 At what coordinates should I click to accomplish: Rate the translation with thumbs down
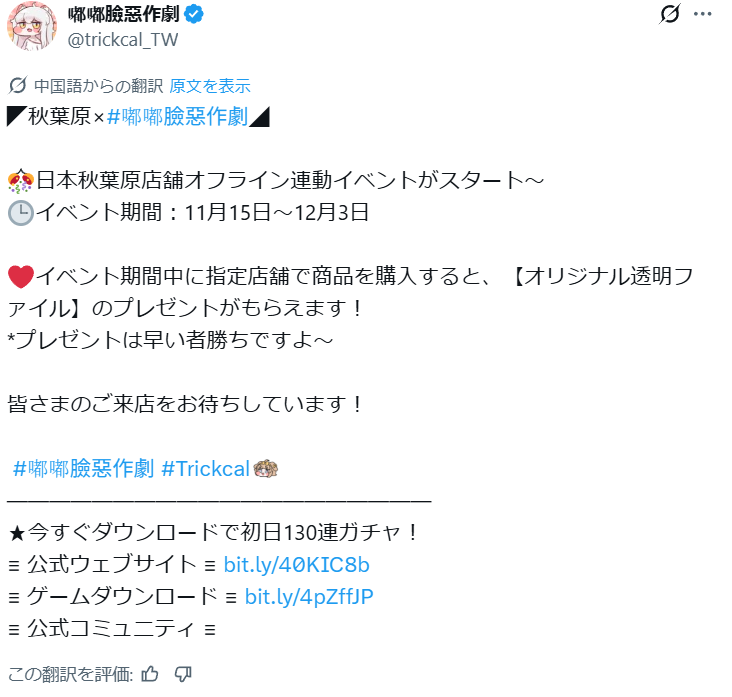[x=183, y=674]
